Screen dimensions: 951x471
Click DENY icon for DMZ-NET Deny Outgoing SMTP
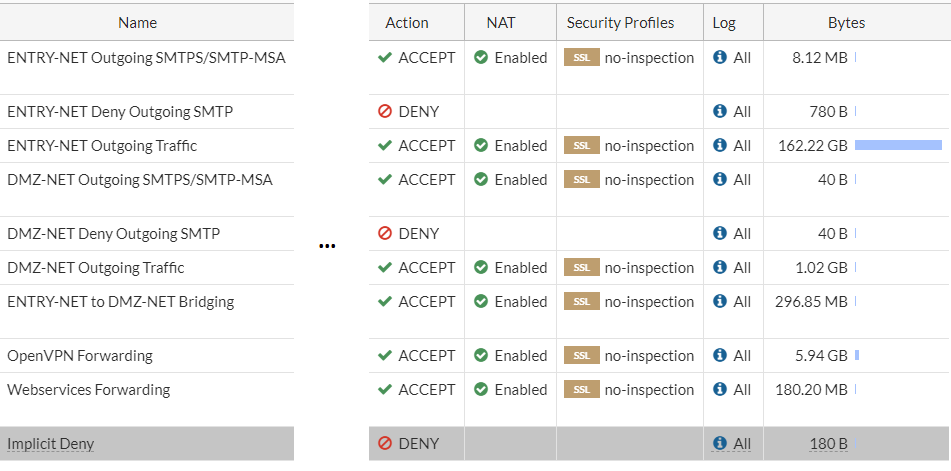coord(385,234)
